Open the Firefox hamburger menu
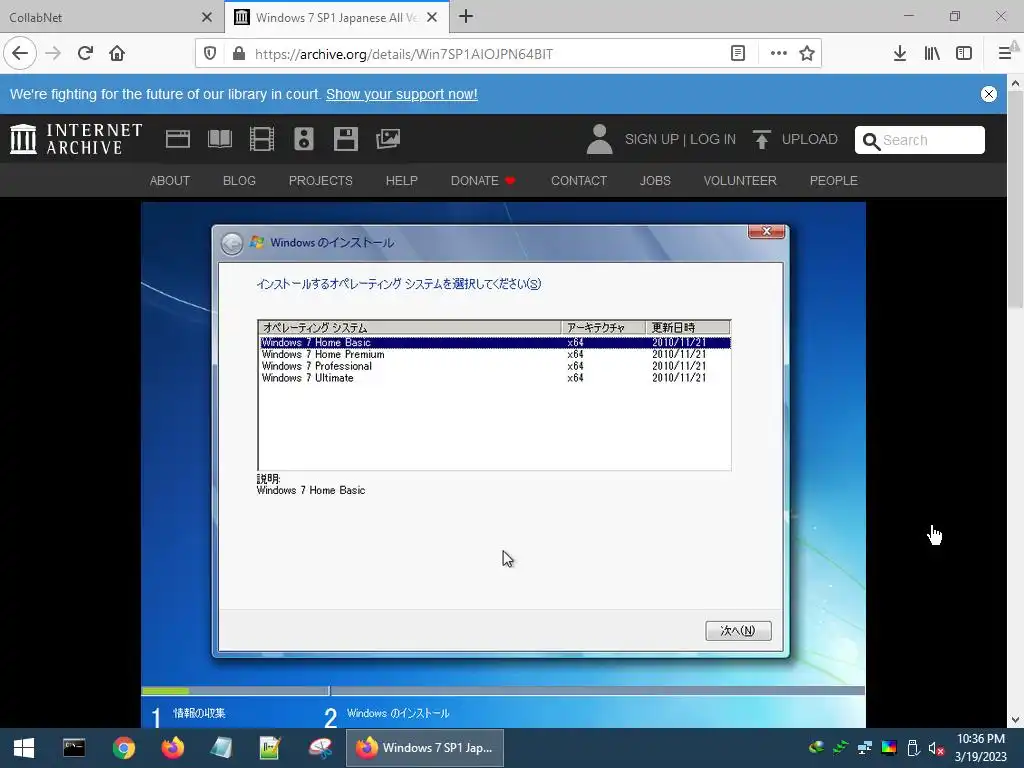The width and height of the screenshot is (1024, 768). pos(1005,54)
